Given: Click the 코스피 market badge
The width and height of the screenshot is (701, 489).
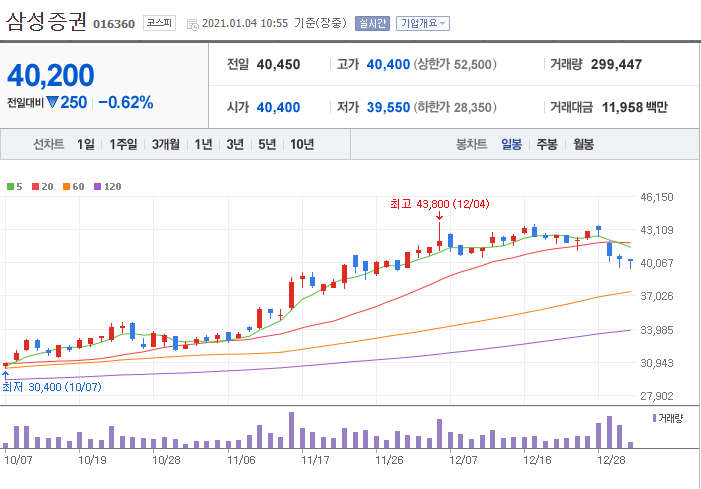Looking at the screenshot, I should click(x=159, y=23).
